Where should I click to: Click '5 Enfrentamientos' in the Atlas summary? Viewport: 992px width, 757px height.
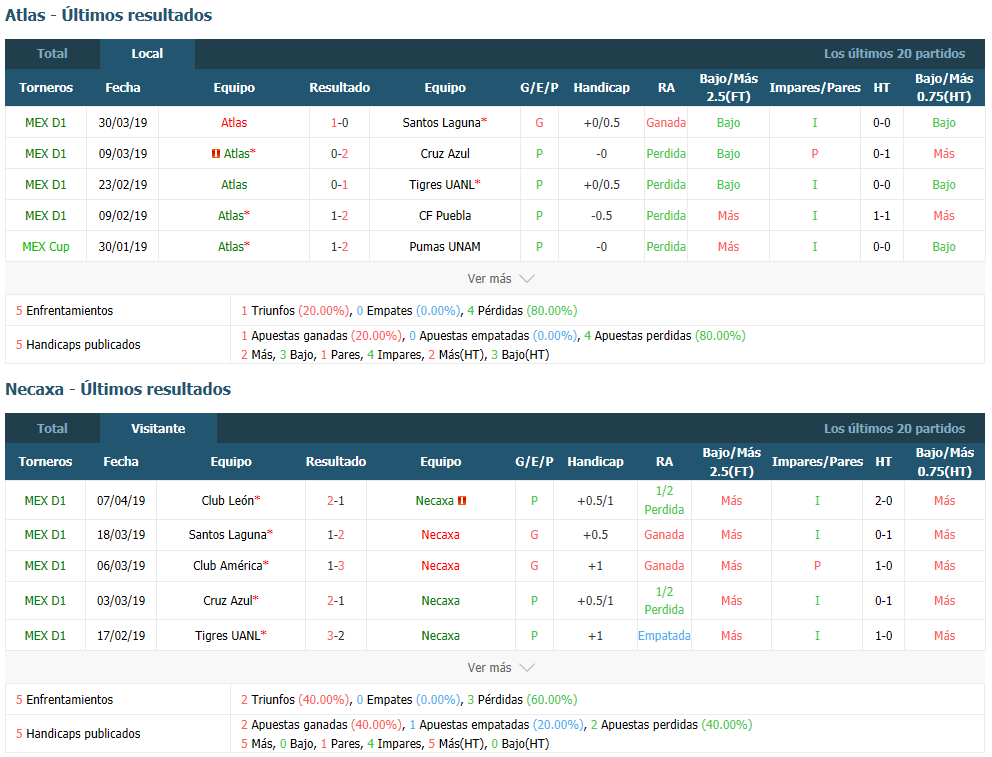click(65, 311)
